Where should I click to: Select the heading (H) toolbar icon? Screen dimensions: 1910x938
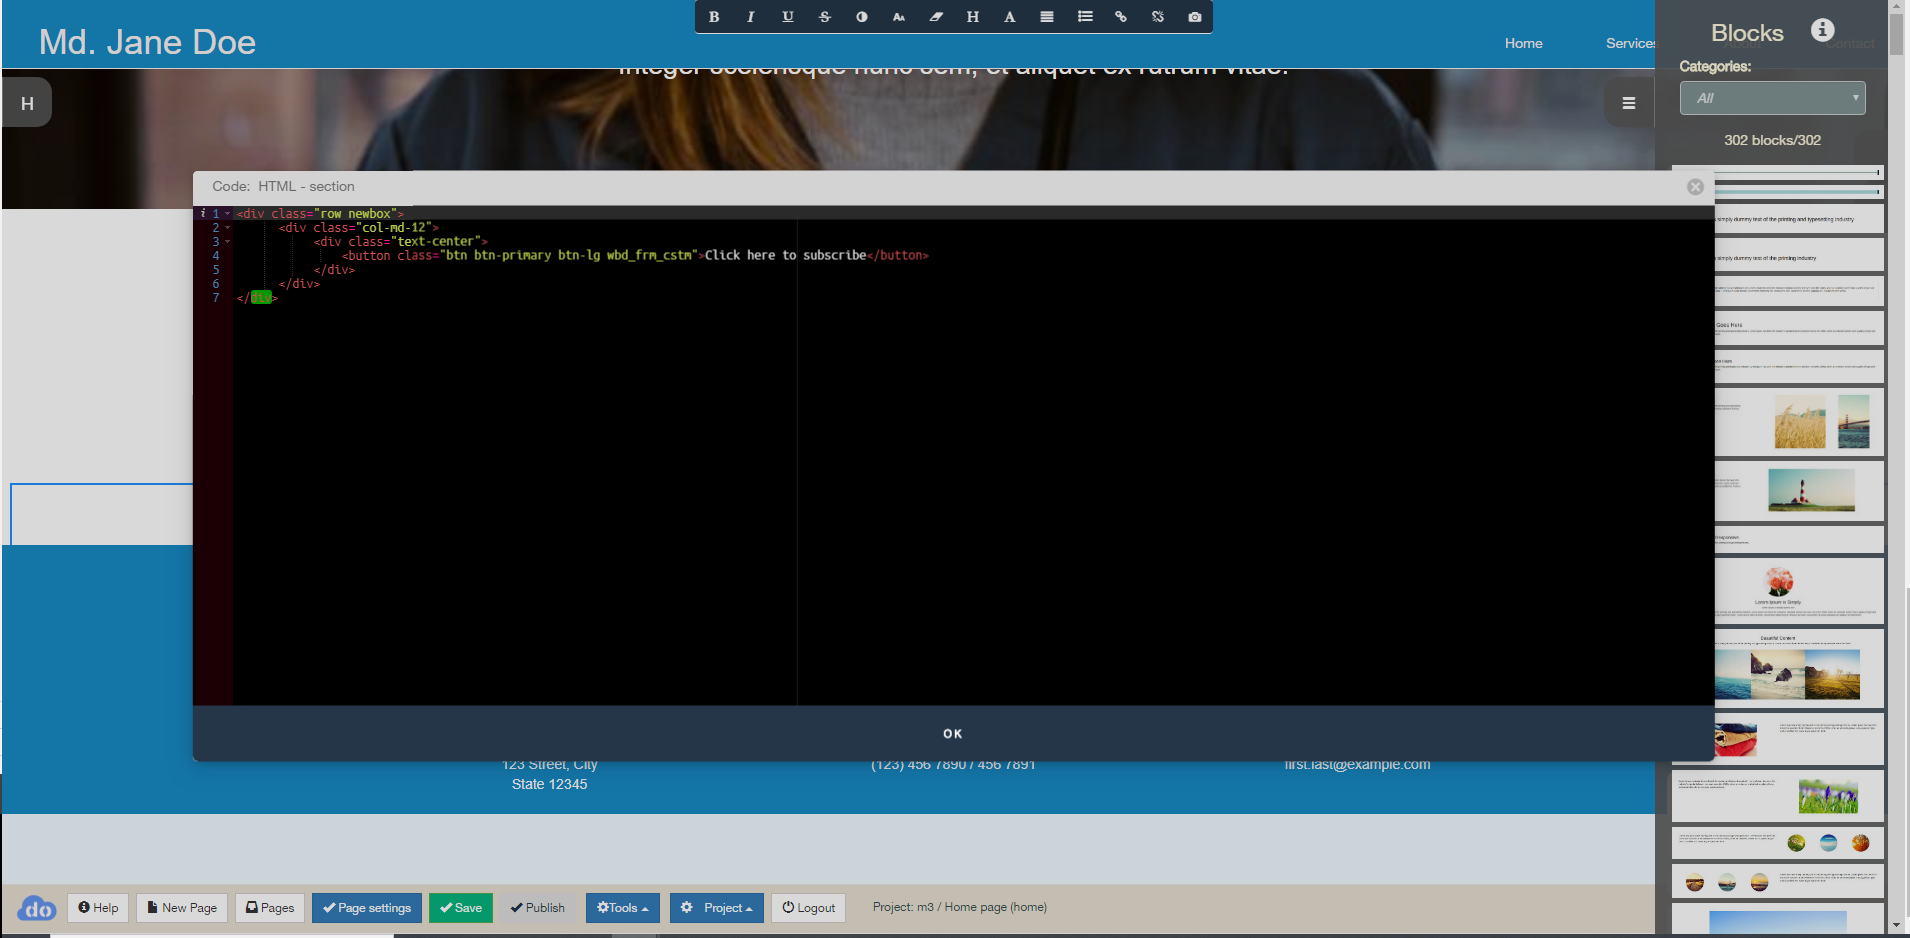coord(973,17)
